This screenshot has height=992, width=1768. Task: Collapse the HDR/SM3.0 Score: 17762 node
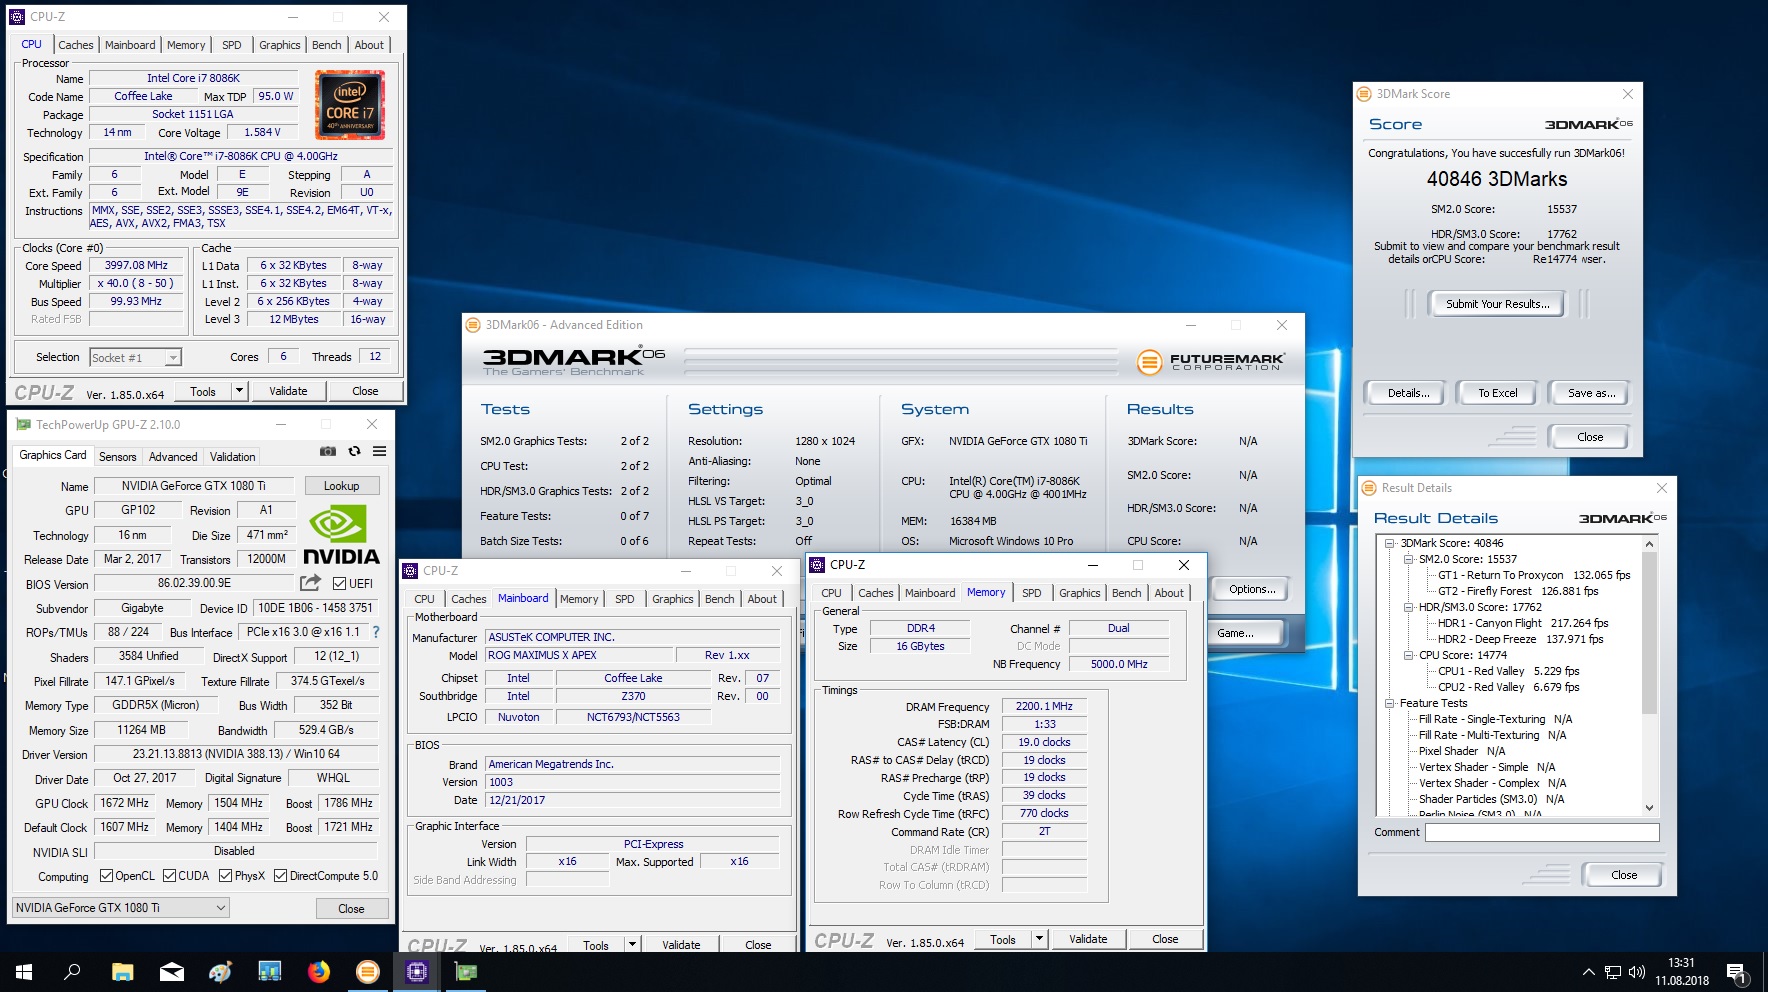(x=1409, y=607)
